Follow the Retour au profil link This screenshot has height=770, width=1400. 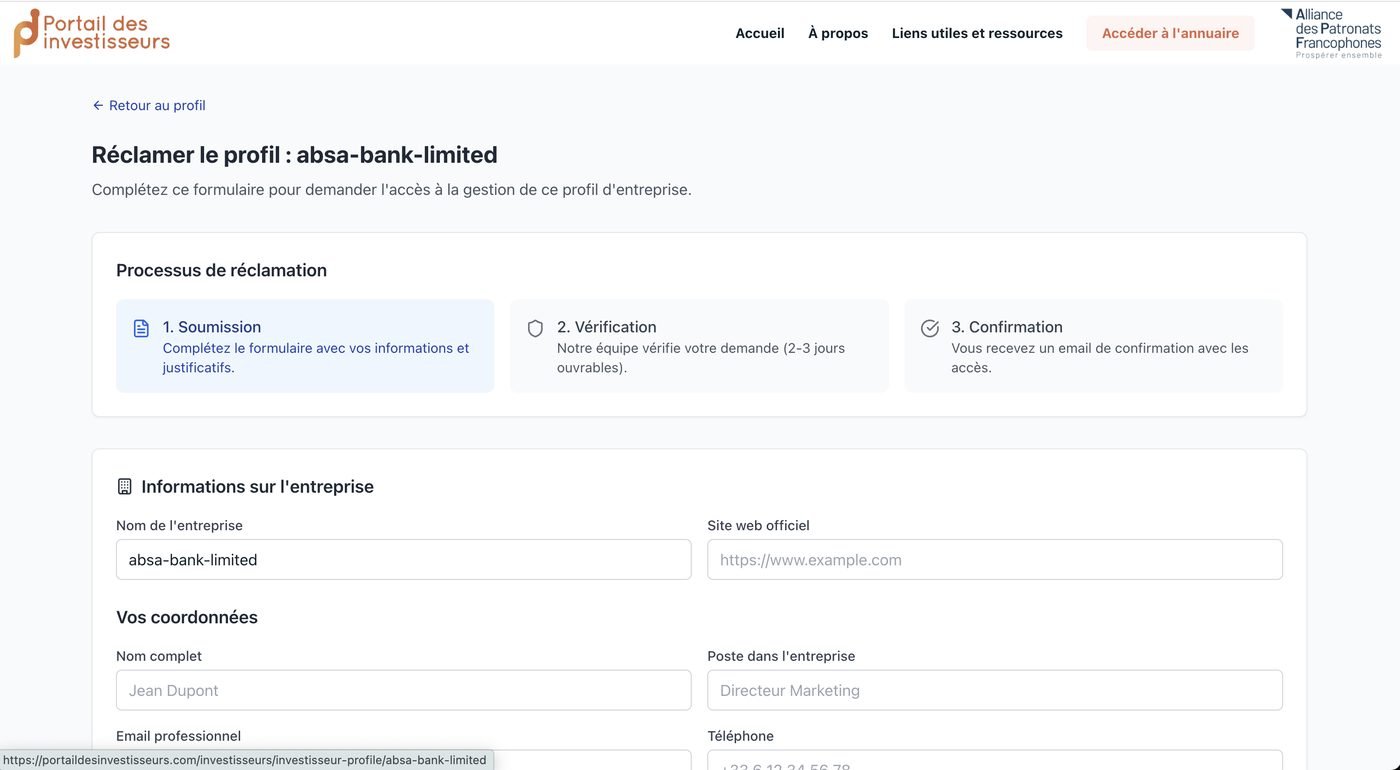(x=148, y=105)
